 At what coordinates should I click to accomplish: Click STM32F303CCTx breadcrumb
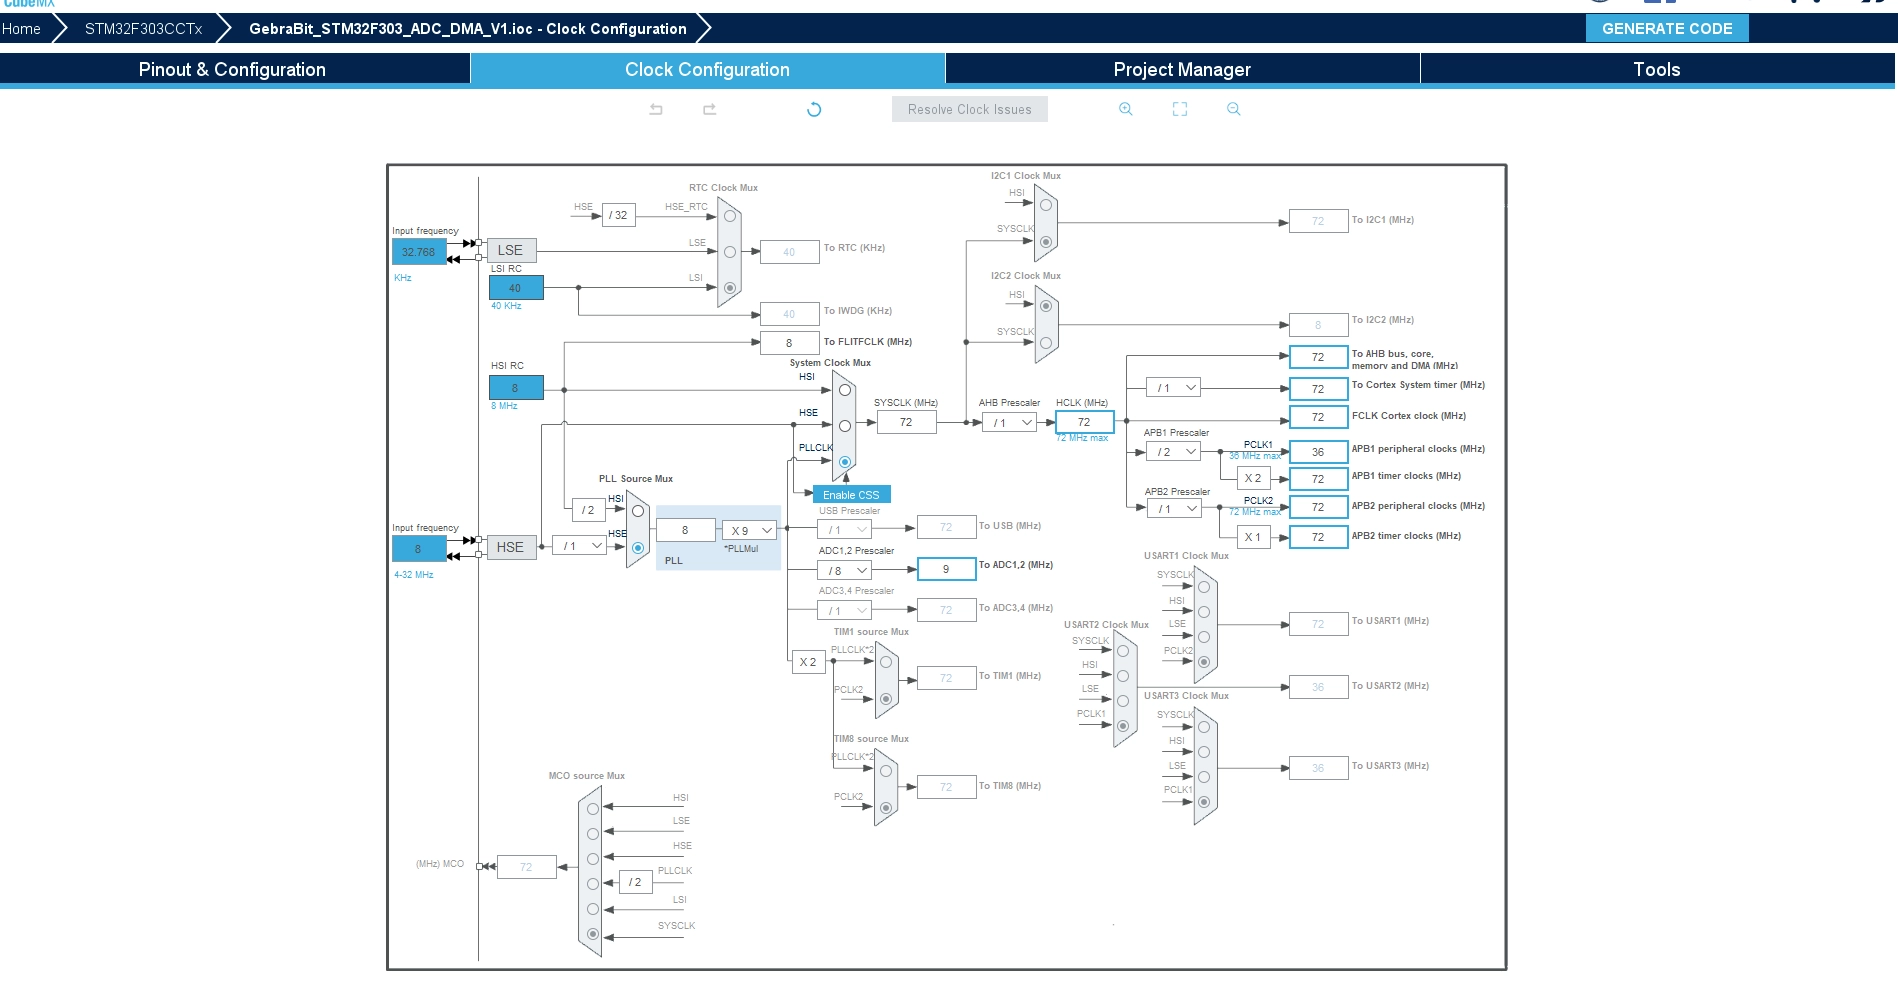tap(144, 29)
